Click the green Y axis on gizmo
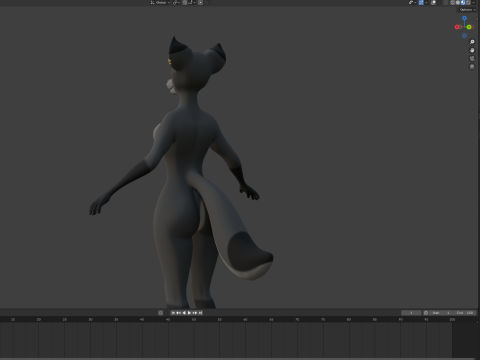Viewport: 480px width, 360px height. coord(469,27)
